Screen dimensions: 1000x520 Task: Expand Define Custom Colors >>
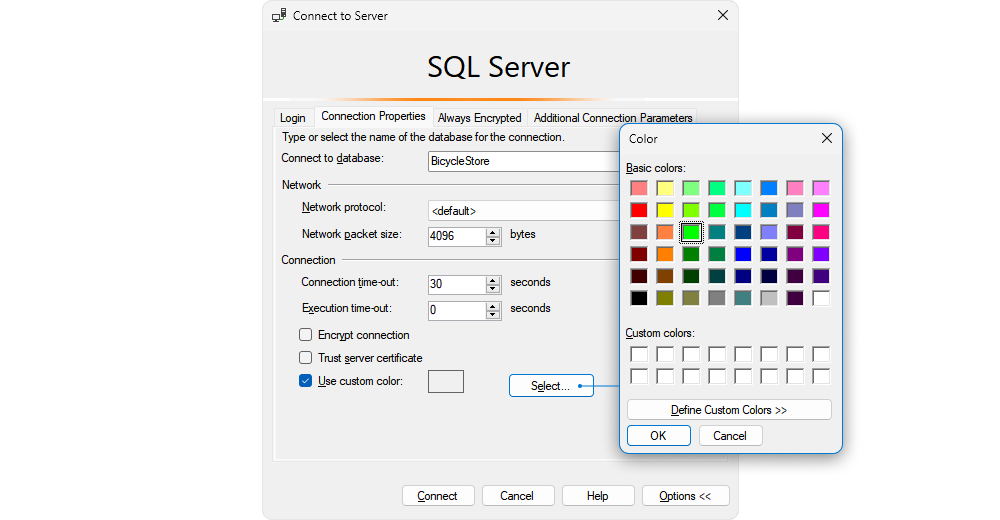point(729,410)
